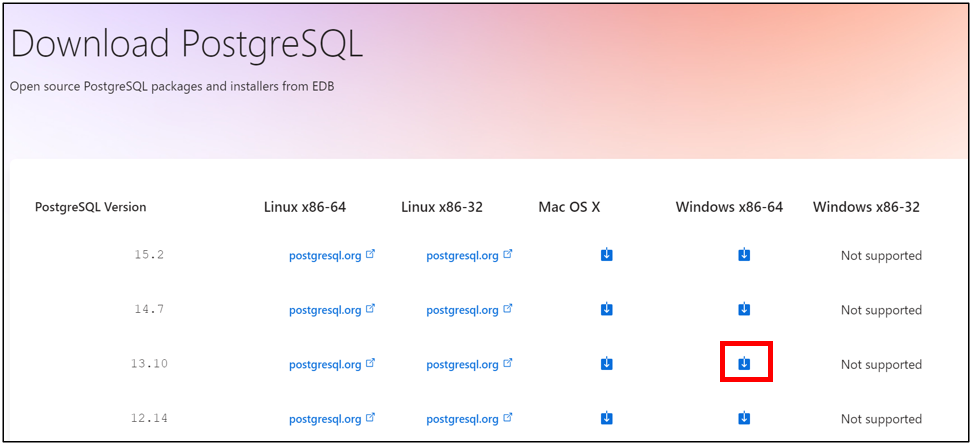
Task: Open postgresql.org link for 14.7 Linux x86-64
Action: 332,310
